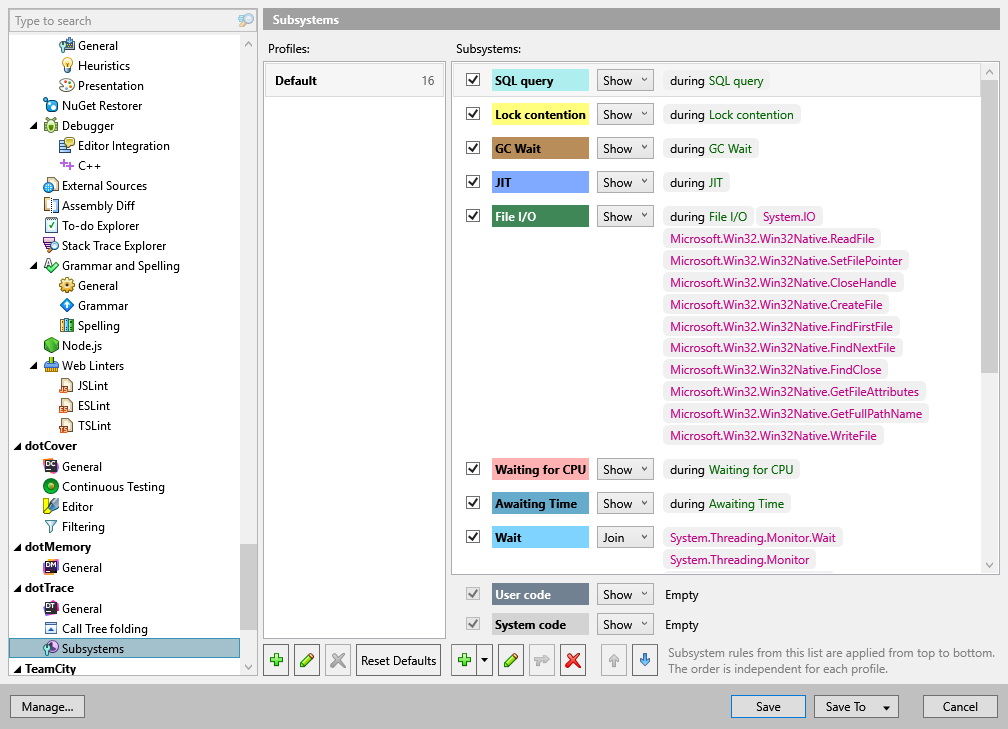Click the File I/O green color label
Image resolution: width=1008 pixels, height=729 pixels.
540,215
